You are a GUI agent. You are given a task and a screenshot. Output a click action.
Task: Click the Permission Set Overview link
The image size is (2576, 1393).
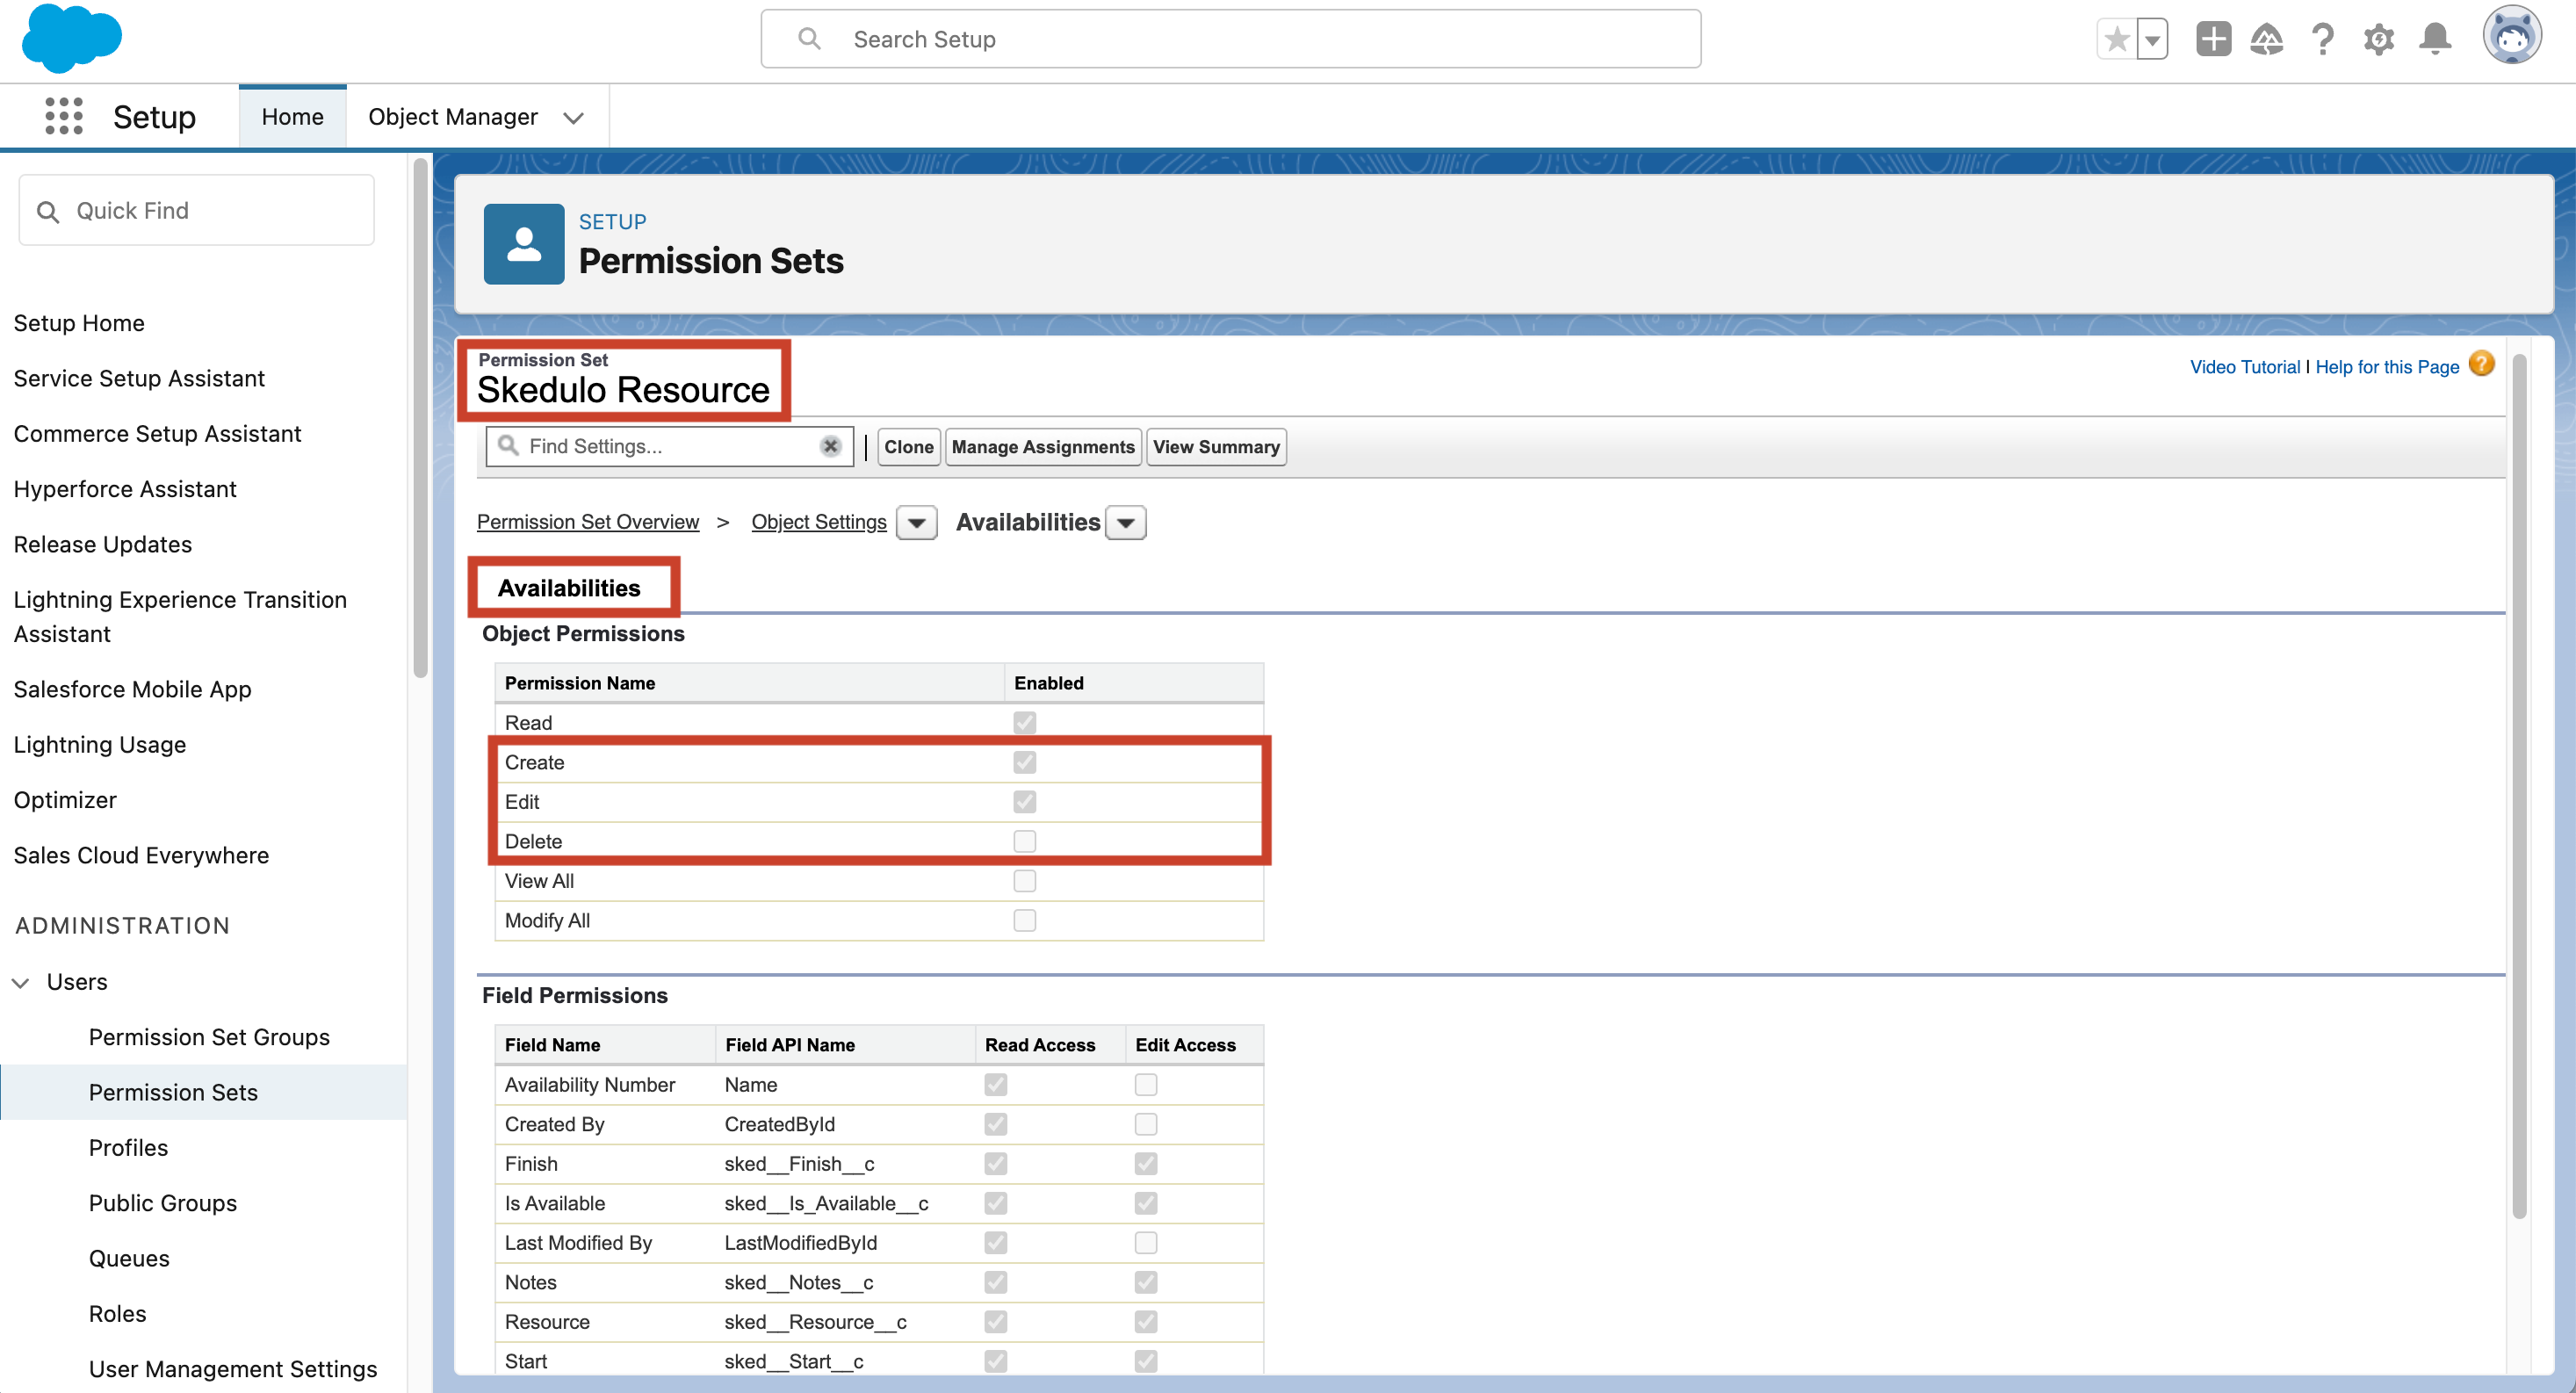pyautogui.click(x=590, y=522)
